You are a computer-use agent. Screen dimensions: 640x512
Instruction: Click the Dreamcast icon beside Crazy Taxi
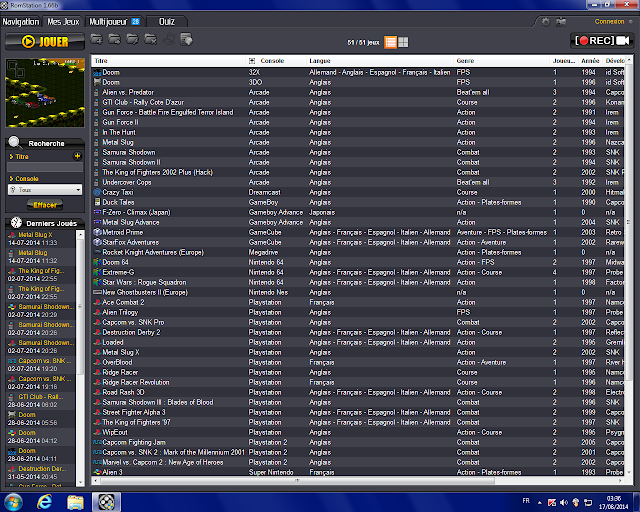click(x=97, y=192)
